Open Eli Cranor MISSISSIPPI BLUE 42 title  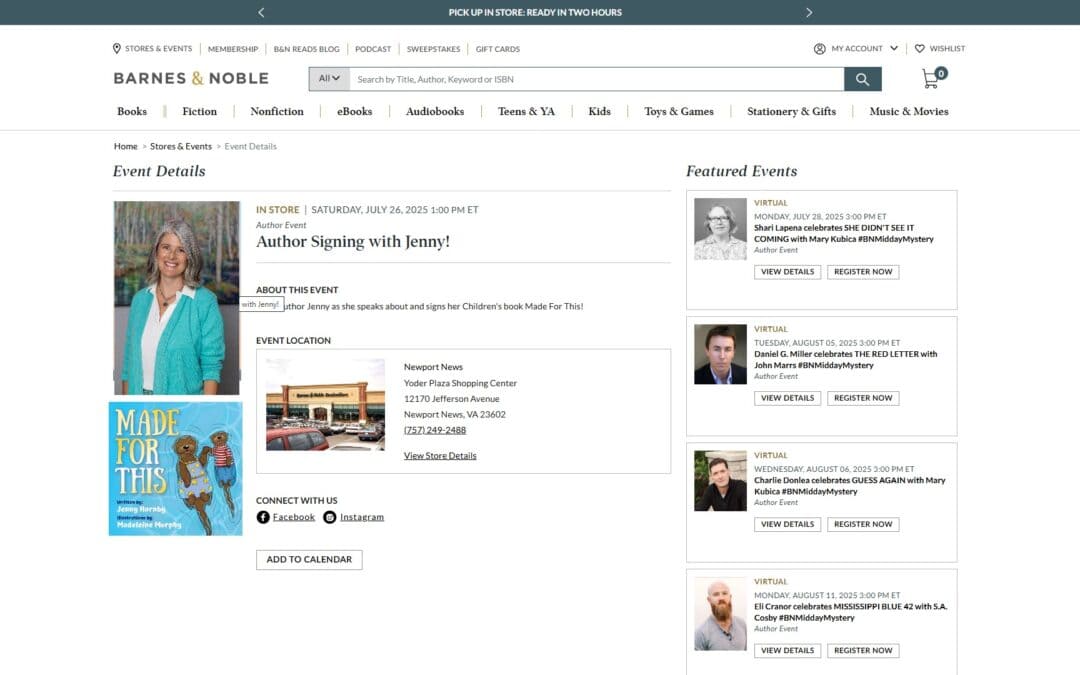[851, 612]
